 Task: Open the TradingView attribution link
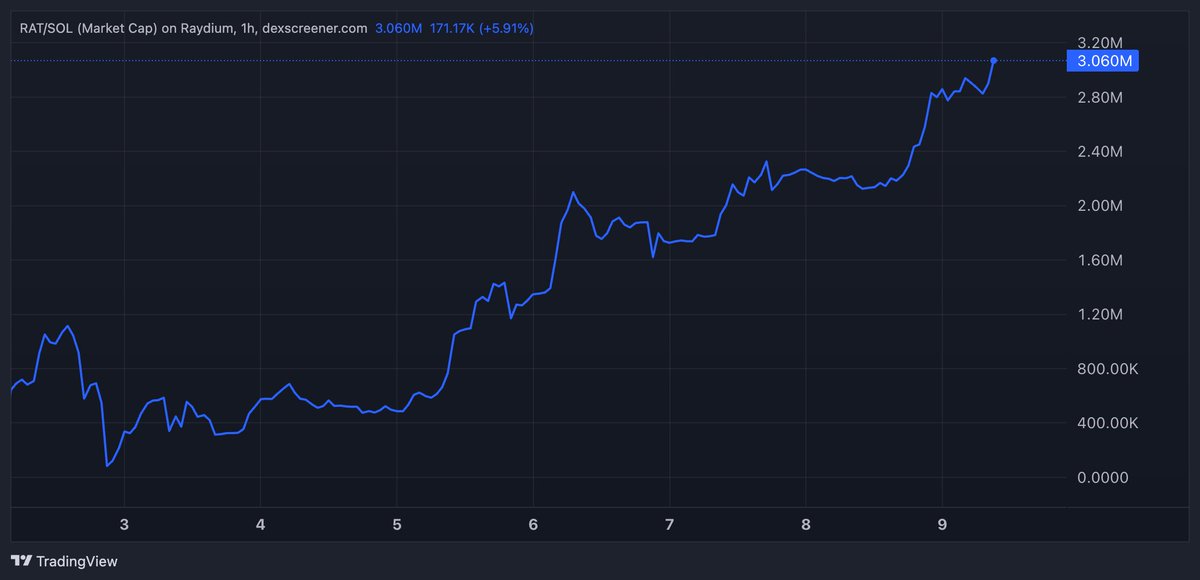tap(64, 561)
